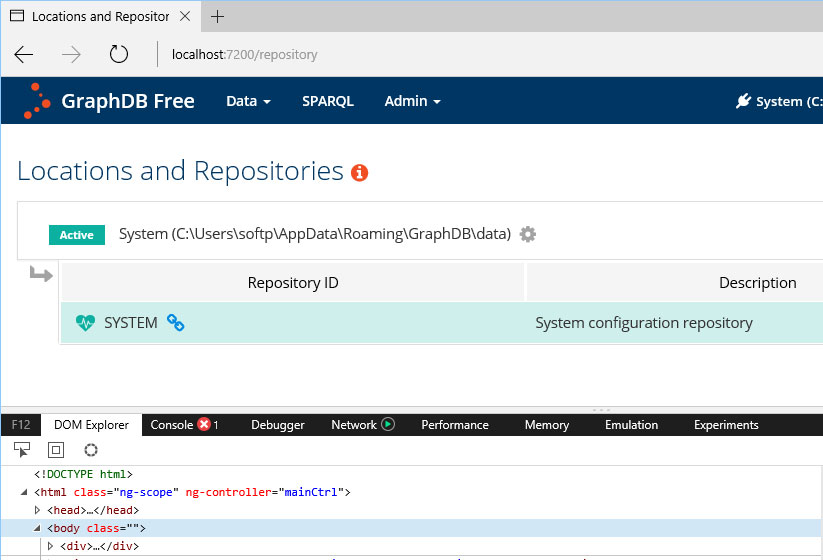Activate the Select element inspector tool
Image resolution: width=823 pixels, height=560 pixels.
22,450
